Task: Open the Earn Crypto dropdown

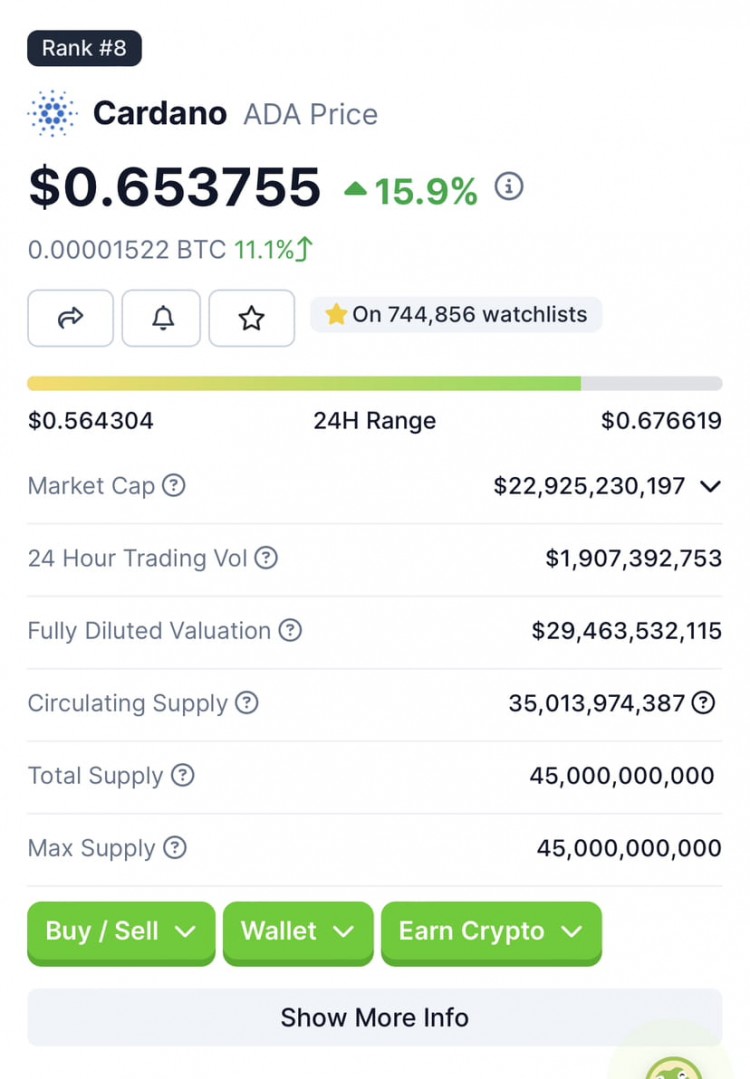Action: click(491, 931)
